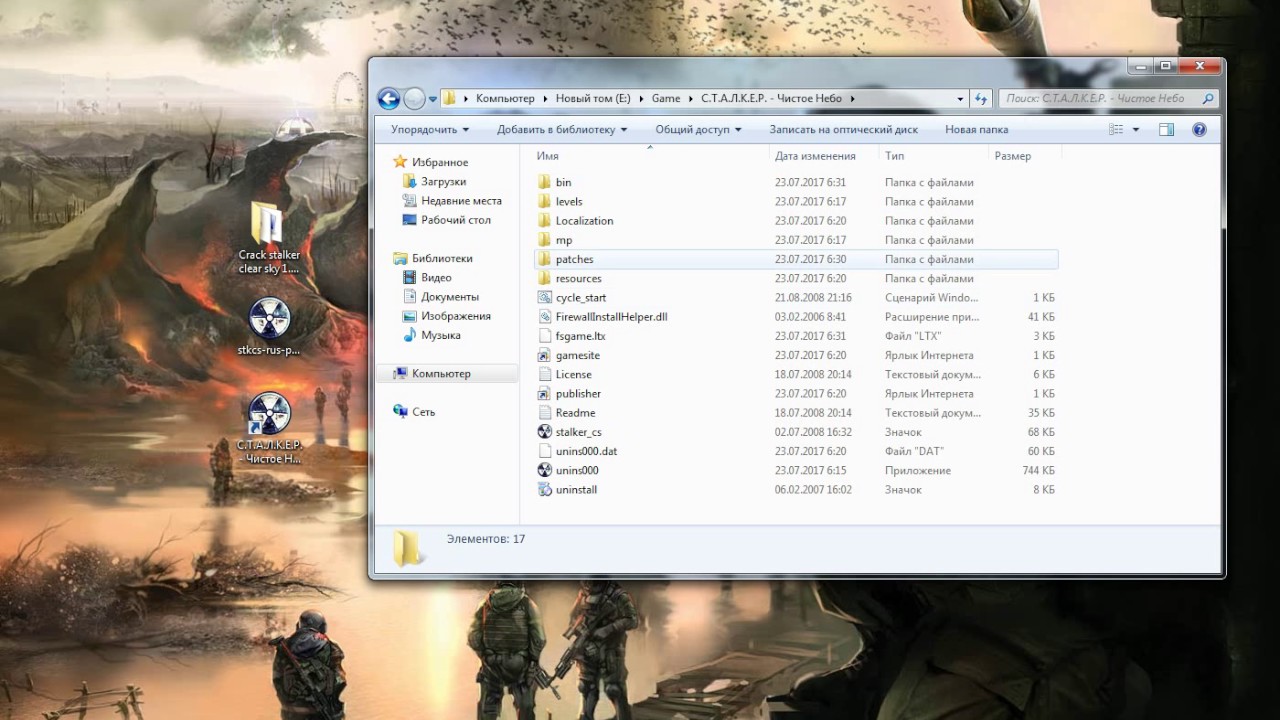Click size '744 КБ' of unins000

[1038, 471]
